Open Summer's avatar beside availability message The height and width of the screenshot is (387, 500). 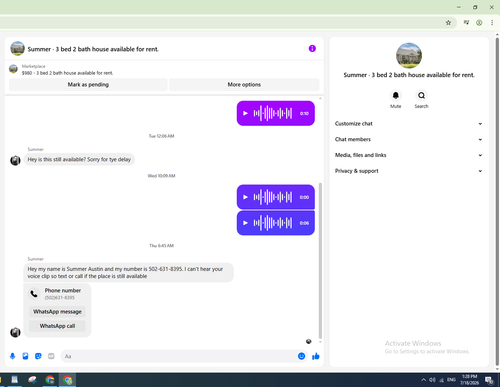coord(15,160)
